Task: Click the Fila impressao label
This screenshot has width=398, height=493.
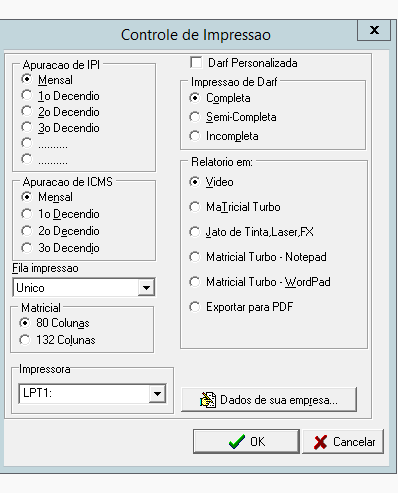Action: 45,268
